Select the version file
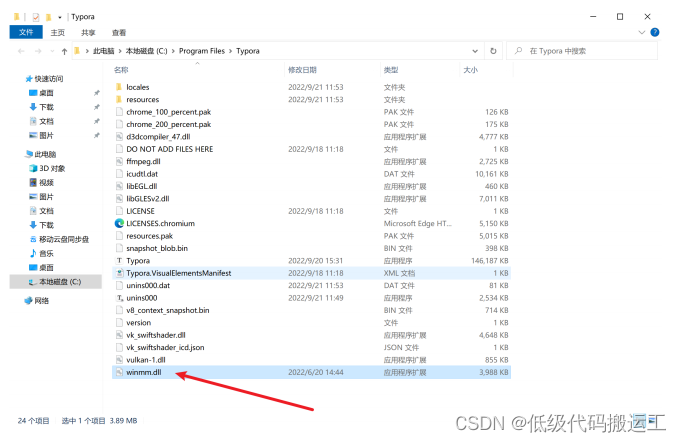 pyautogui.click(x=139, y=323)
